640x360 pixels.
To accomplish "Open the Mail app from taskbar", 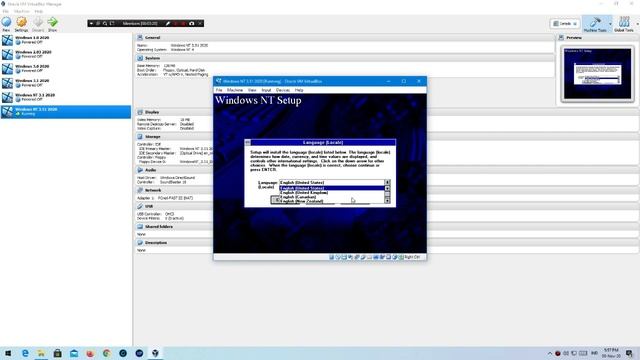I will pos(74,353).
